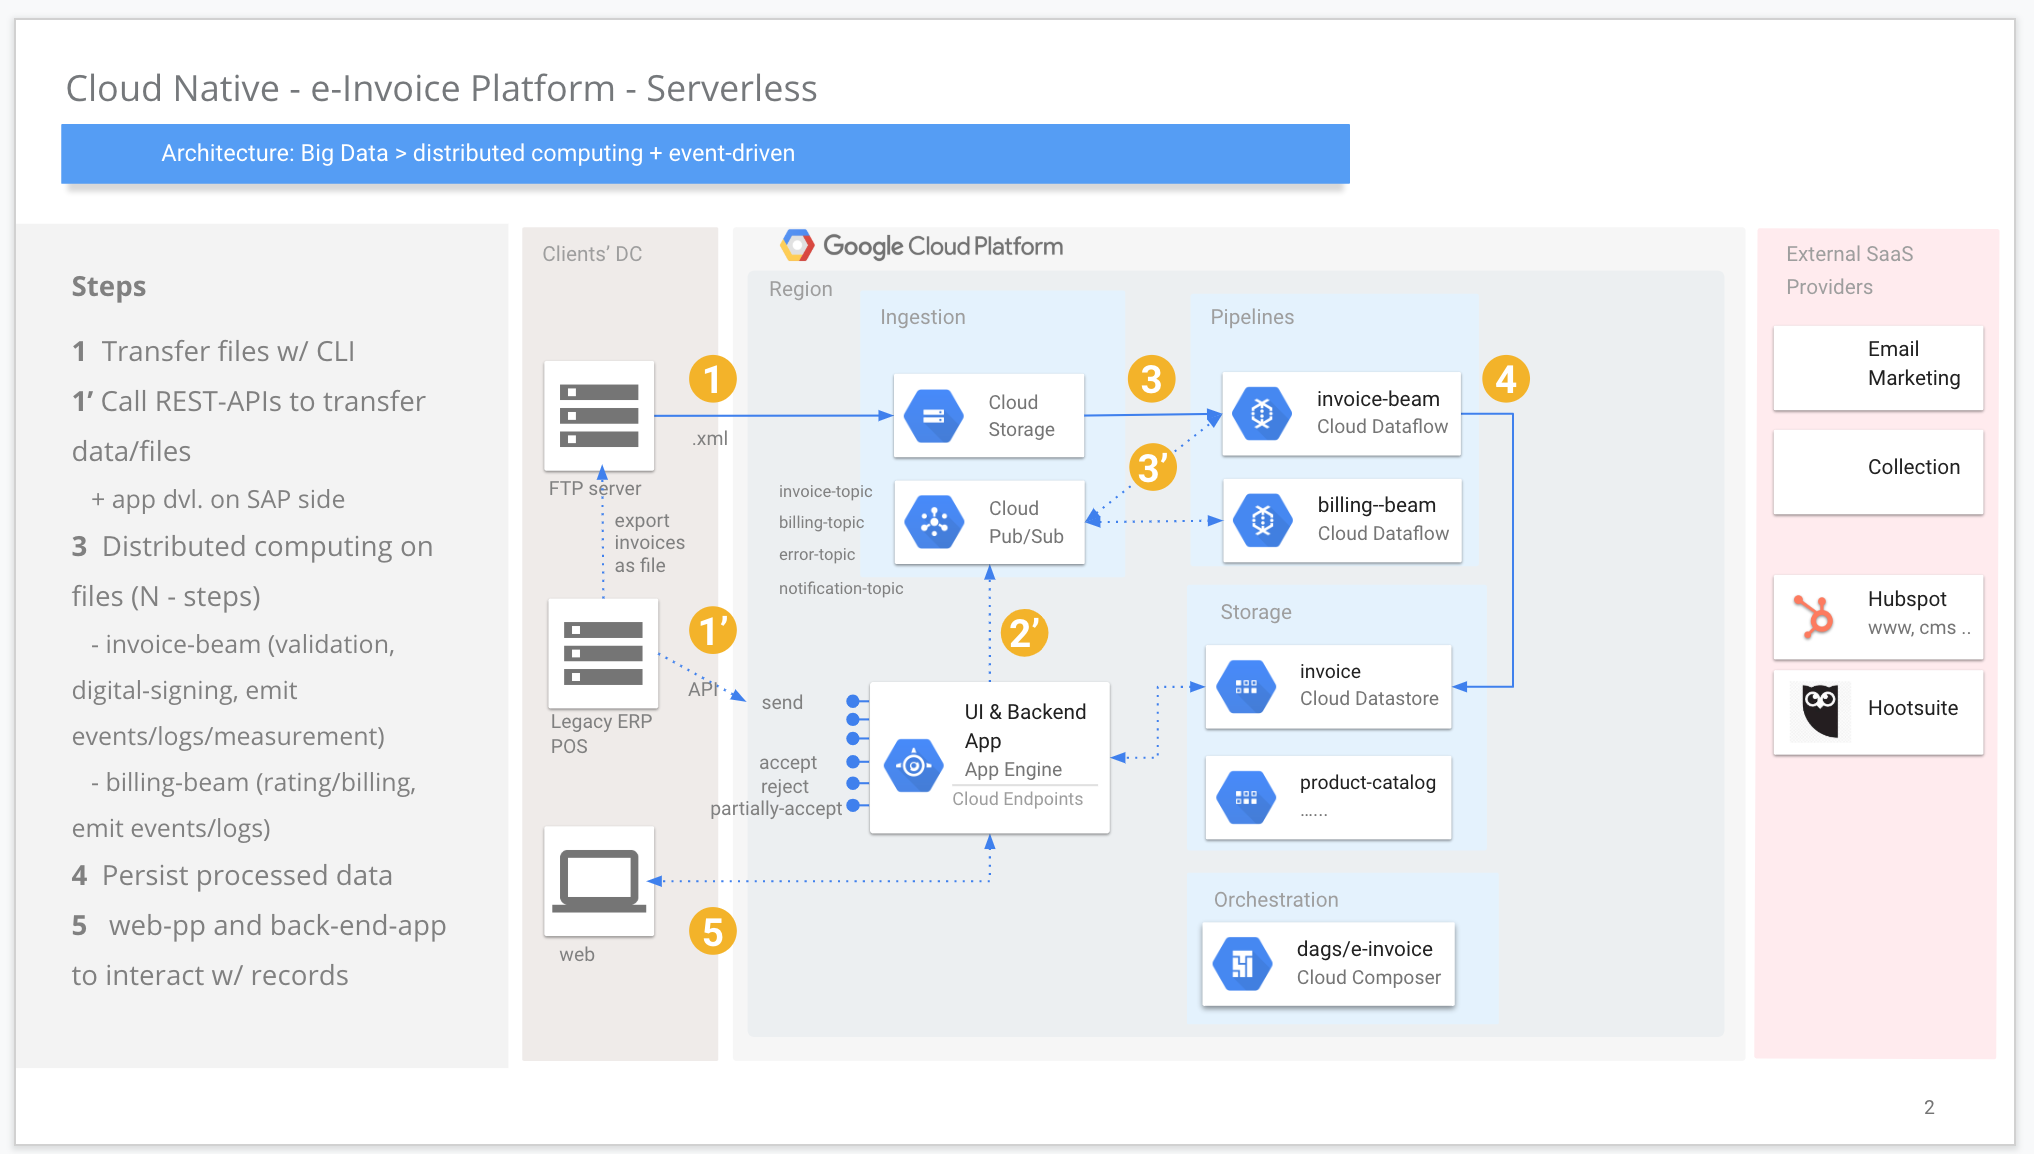
Task: Click the Cloud Storage hexagon icon
Action: pyautogui.click(x=933, y=416)
